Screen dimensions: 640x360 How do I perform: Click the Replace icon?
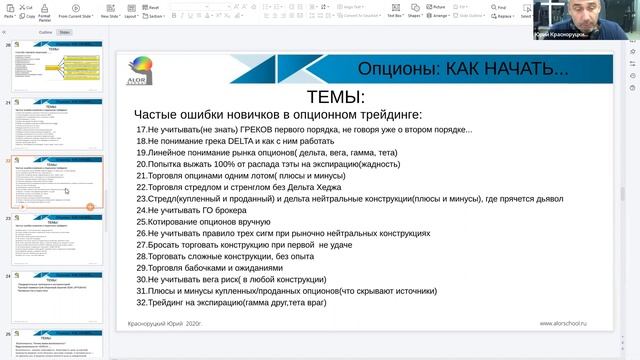coord(493,16)
